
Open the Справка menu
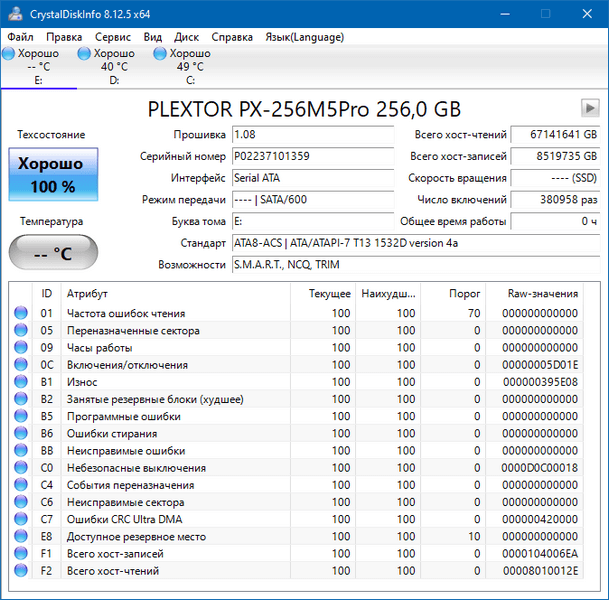232,37
